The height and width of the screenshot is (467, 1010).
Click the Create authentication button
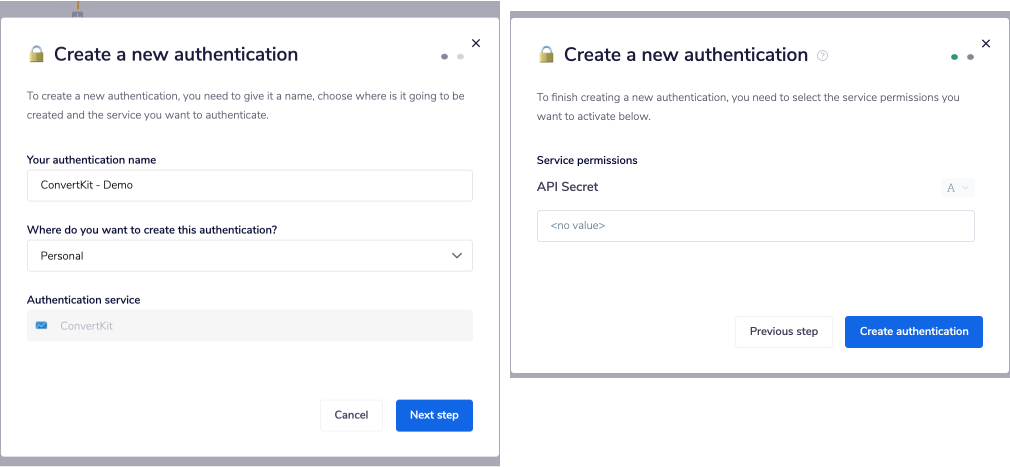click(x=913, y=332)
